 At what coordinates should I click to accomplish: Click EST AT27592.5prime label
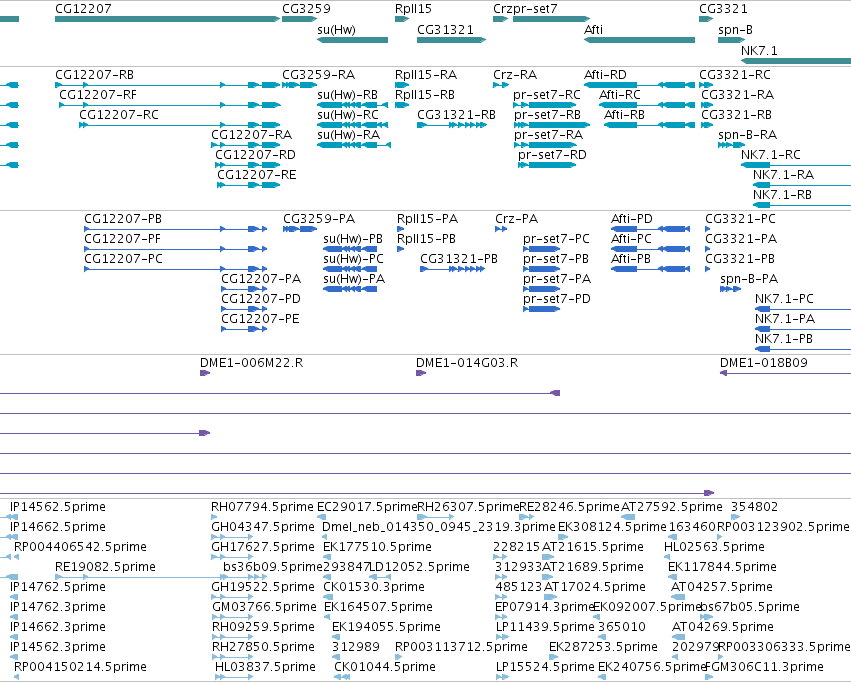click(672, 507)
